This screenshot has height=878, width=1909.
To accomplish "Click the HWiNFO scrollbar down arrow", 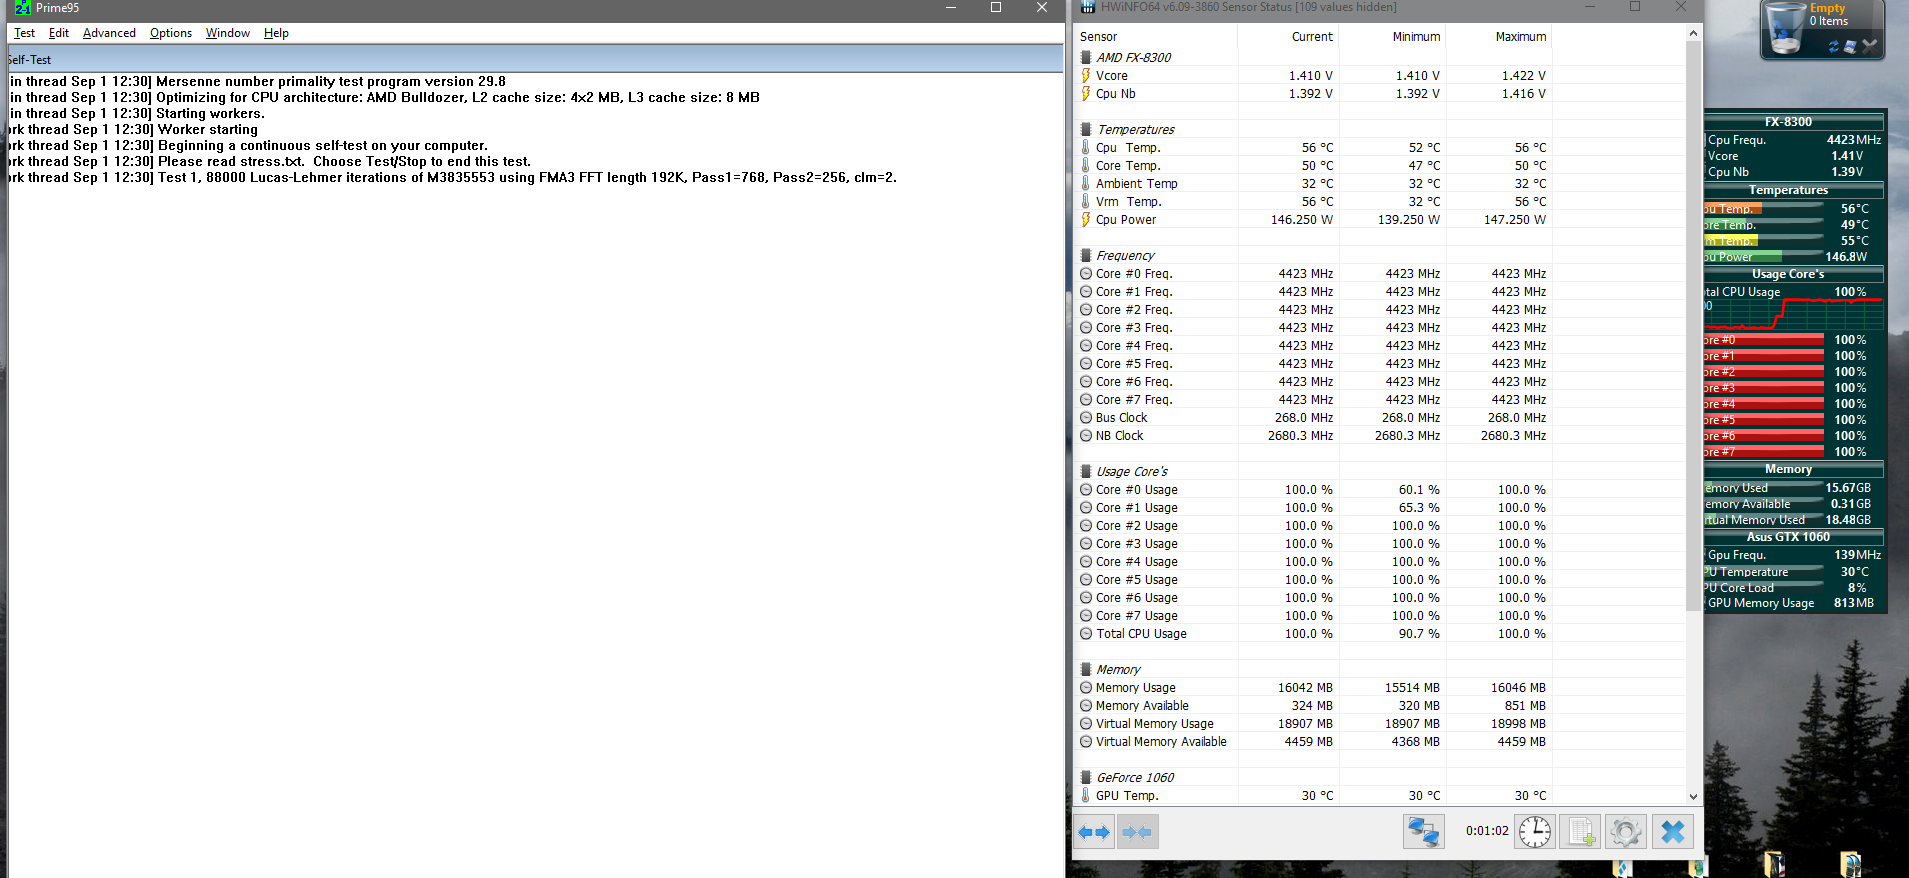I will [x=1693, y=797].
